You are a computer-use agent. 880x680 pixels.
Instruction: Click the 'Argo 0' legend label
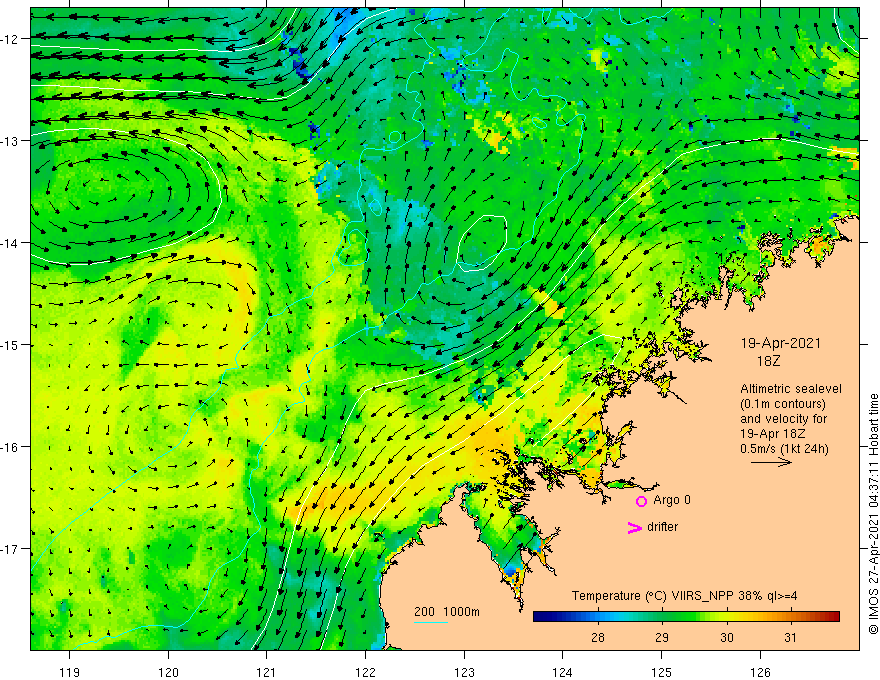click(672, 500)
